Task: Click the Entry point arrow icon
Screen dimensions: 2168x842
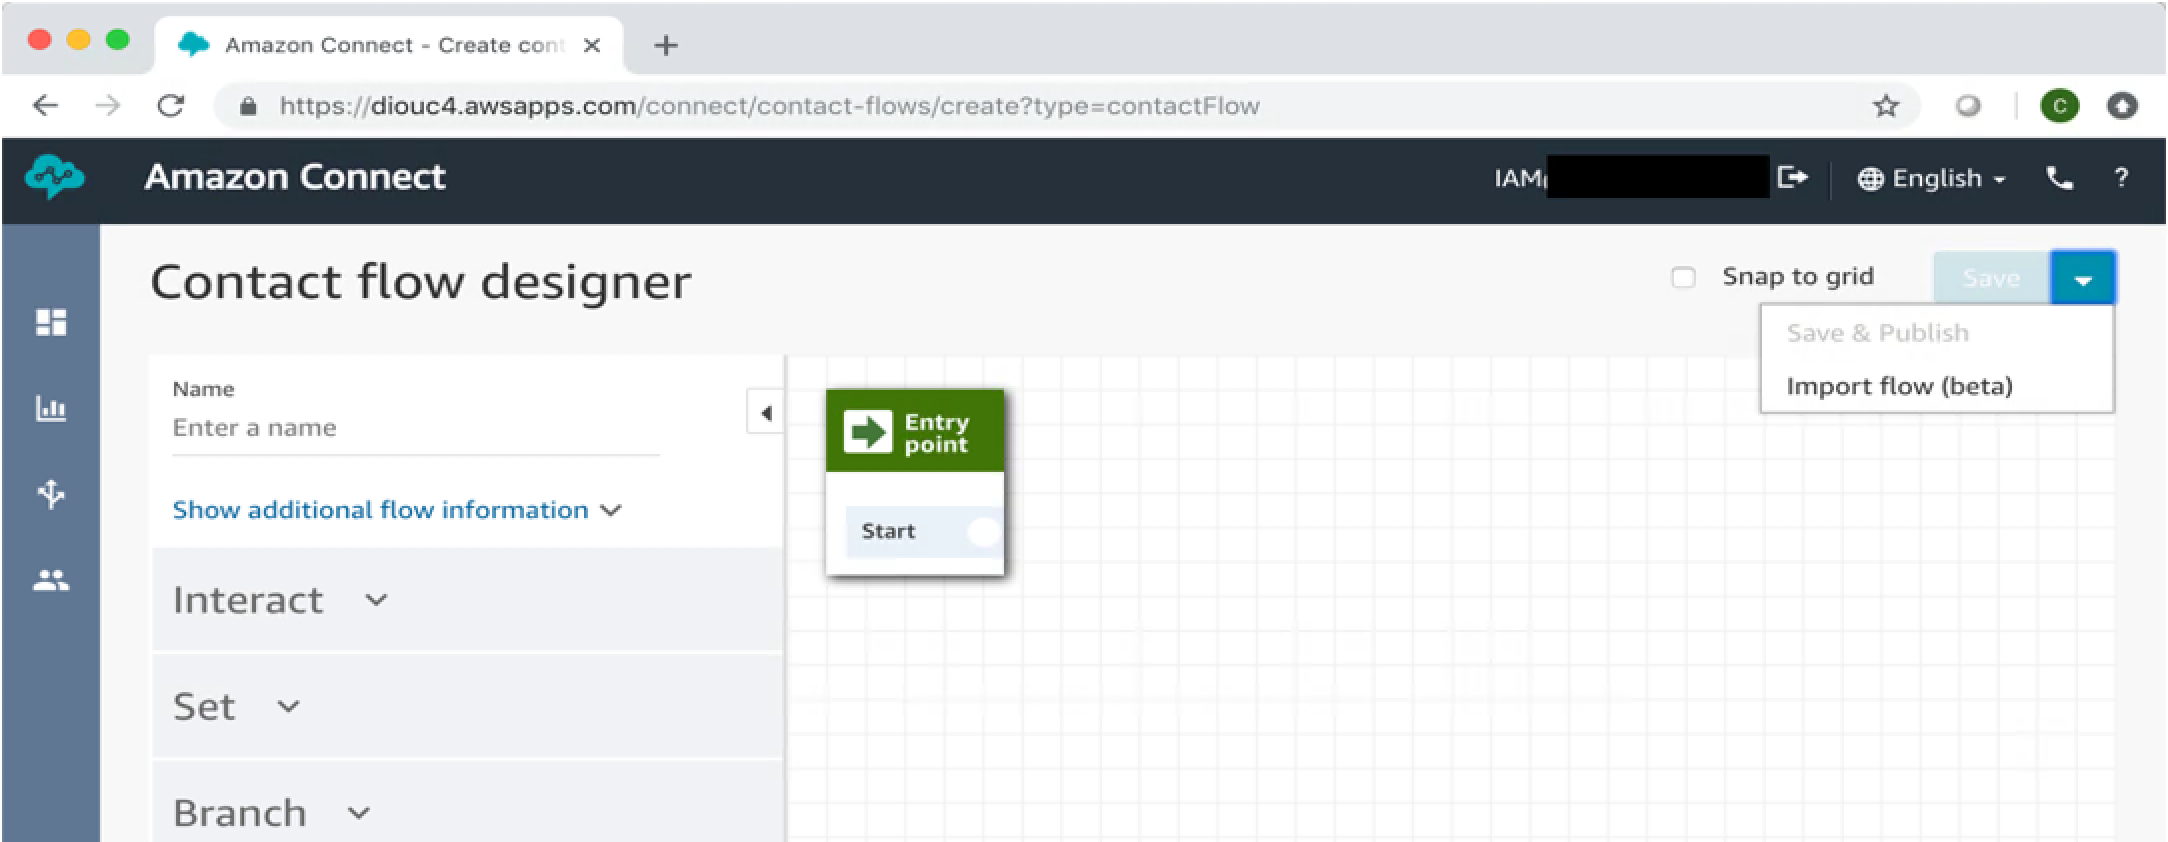Action: 867,432
